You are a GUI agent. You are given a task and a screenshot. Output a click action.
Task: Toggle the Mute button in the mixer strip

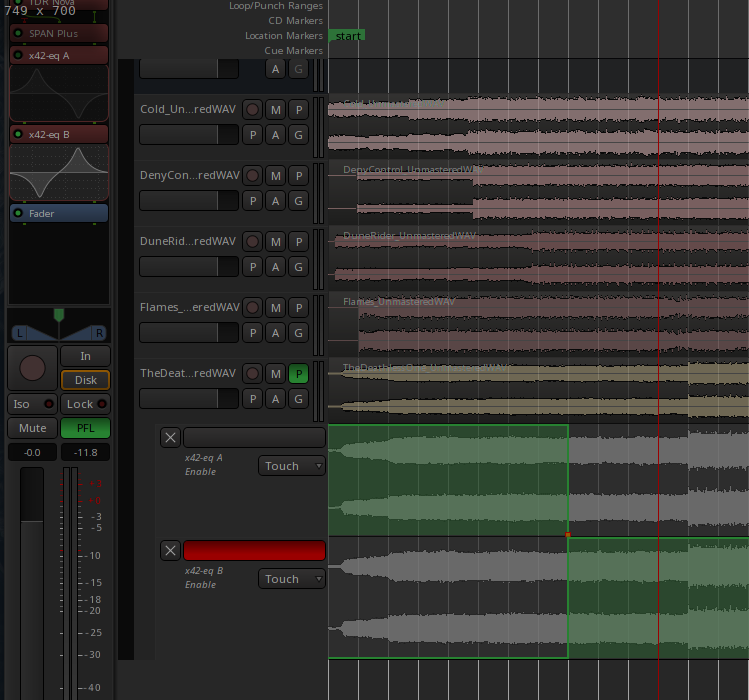[33, 428]
